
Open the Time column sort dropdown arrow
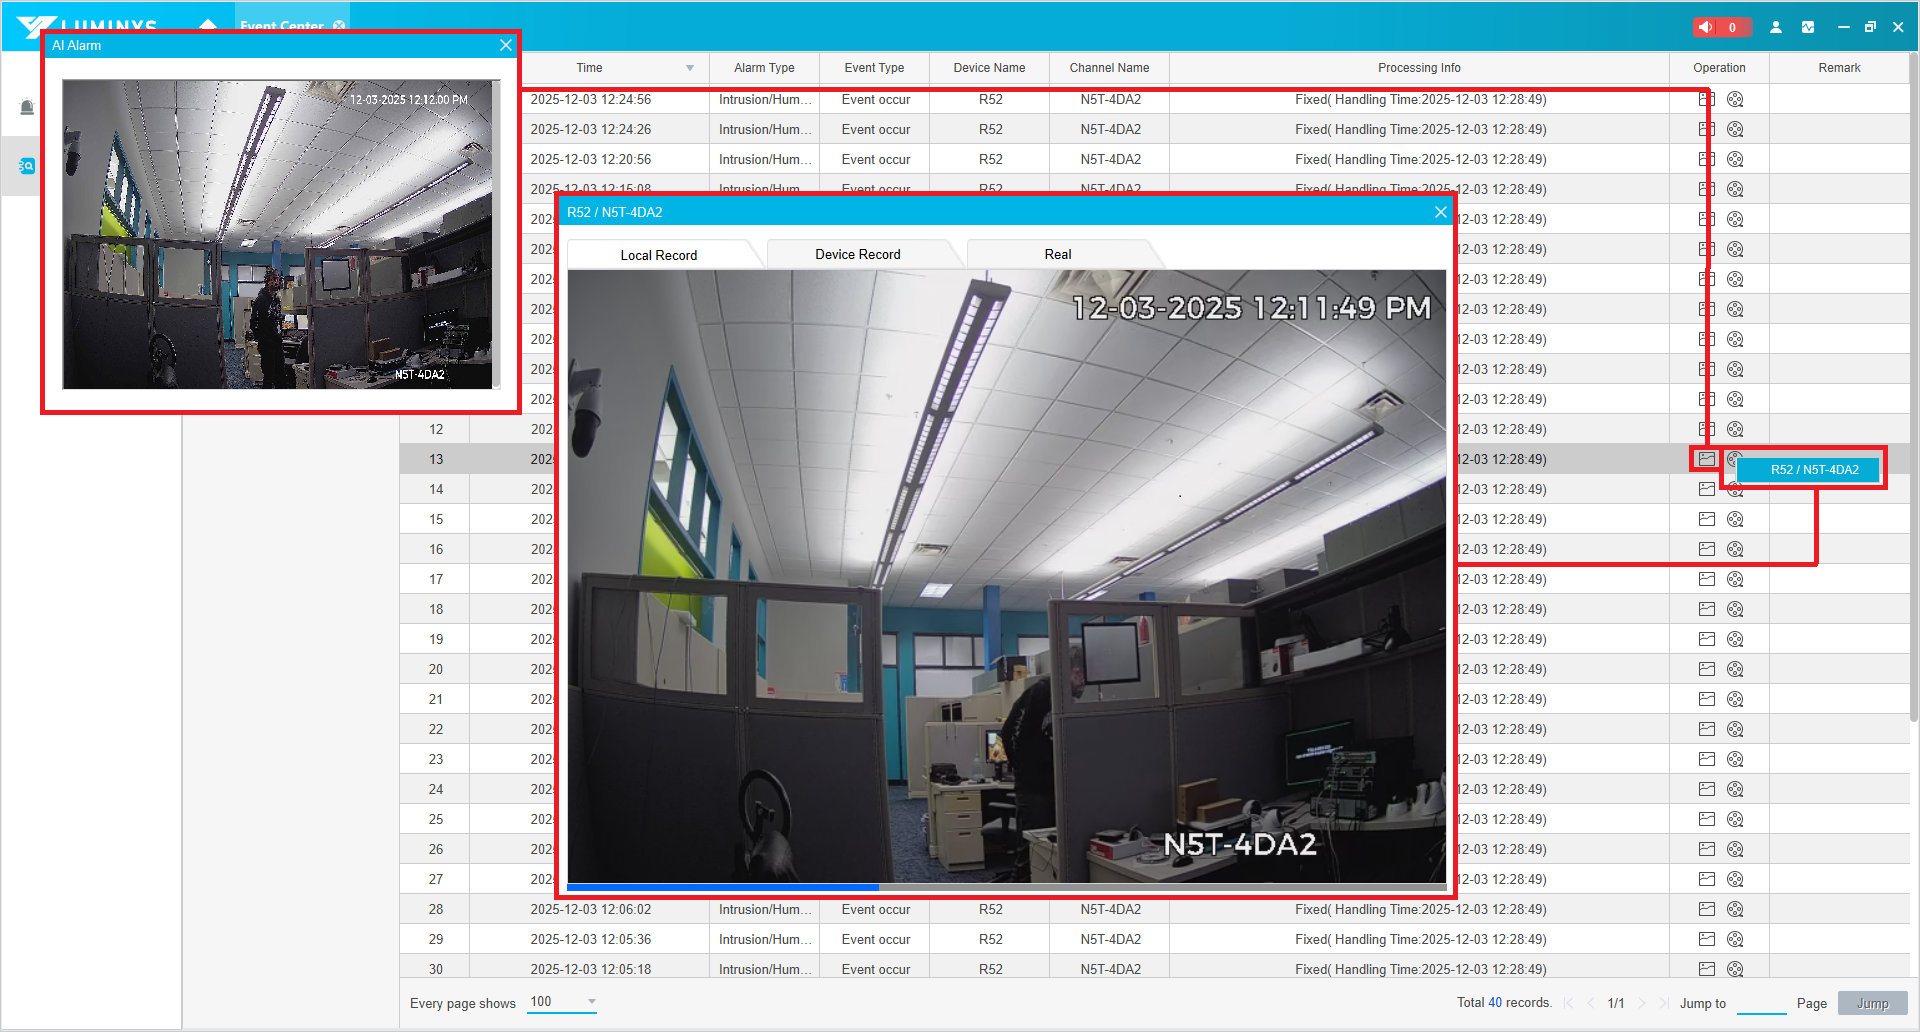[x=690, y=68]
